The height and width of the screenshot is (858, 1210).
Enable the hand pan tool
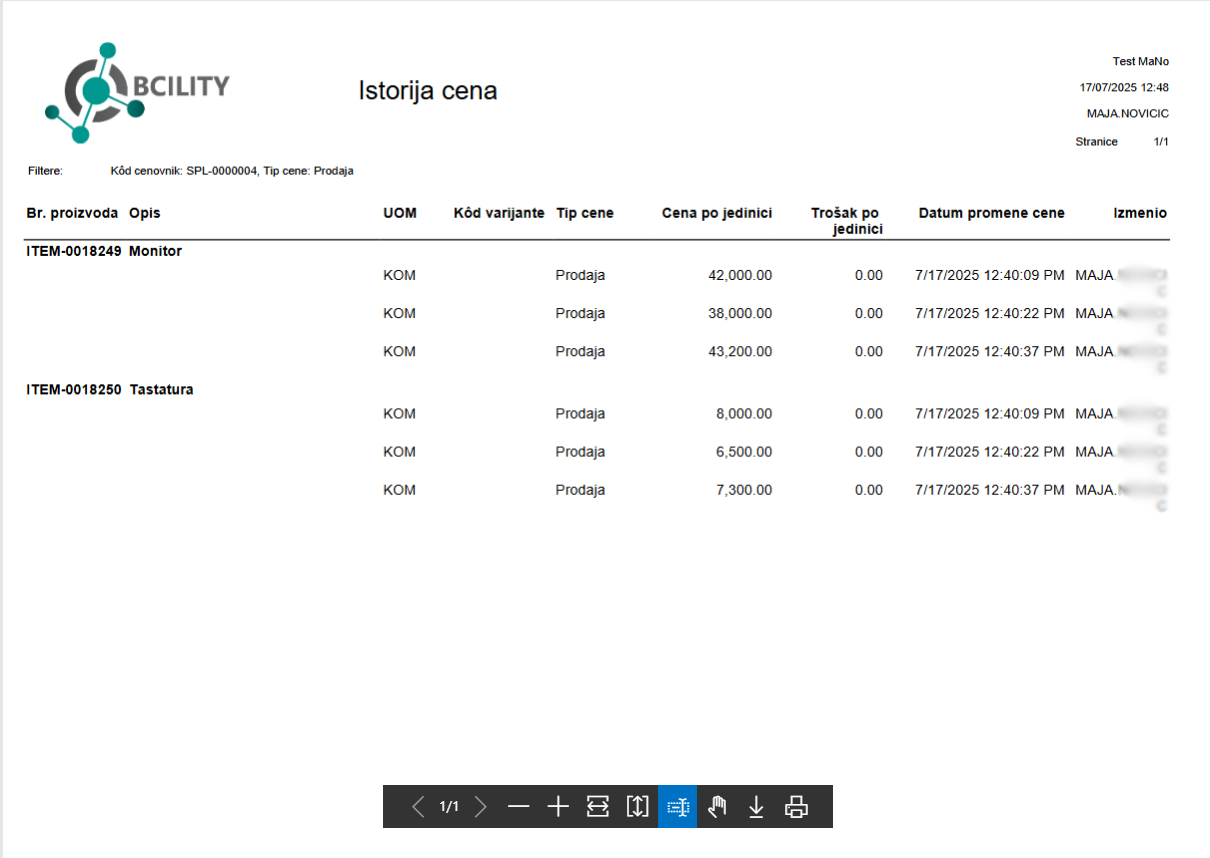[717, 807]
